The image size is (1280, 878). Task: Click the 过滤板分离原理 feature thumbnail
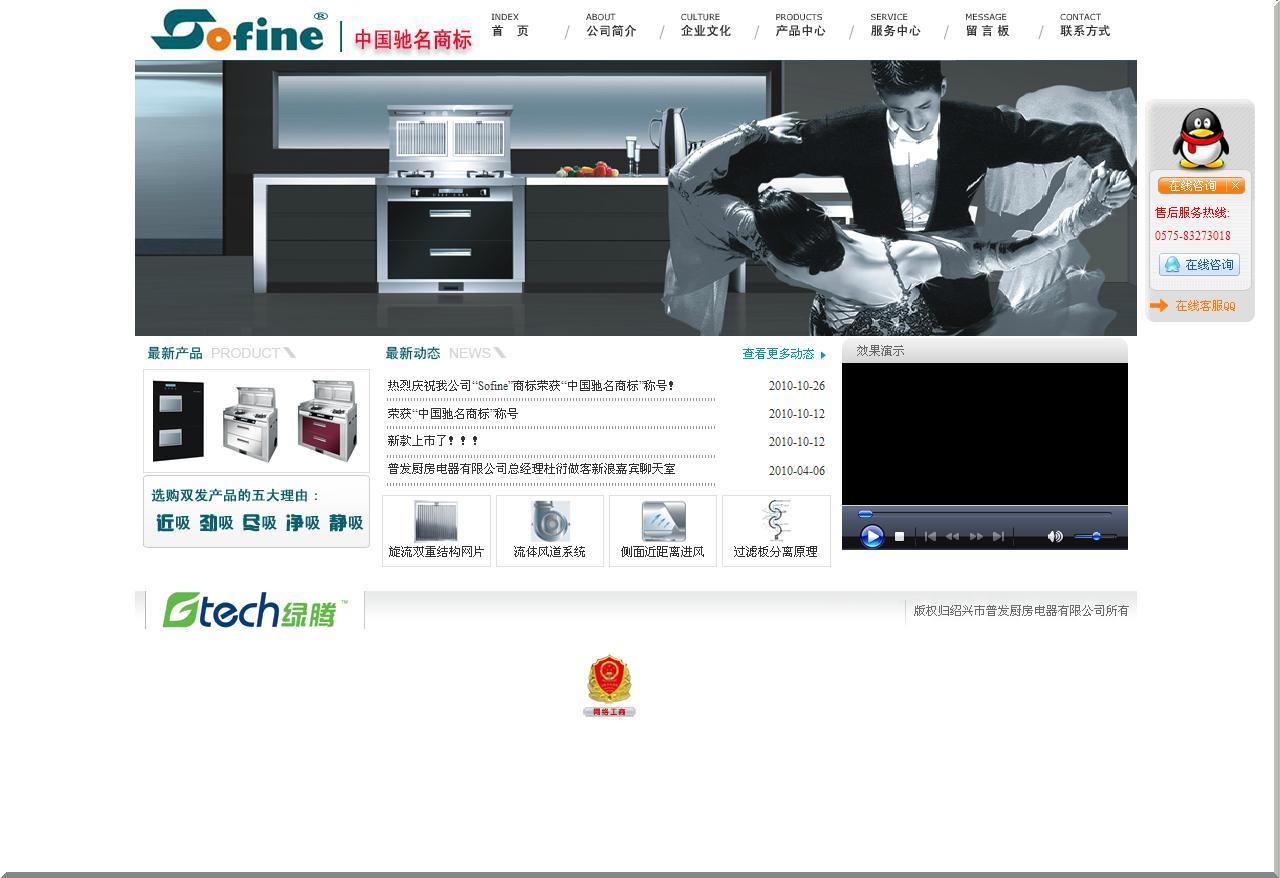(x=776, y=531)
